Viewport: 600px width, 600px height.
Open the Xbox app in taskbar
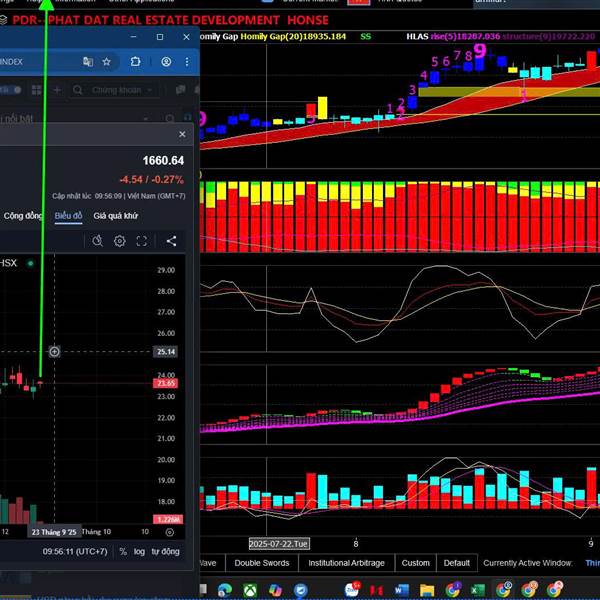click(250, 590)
